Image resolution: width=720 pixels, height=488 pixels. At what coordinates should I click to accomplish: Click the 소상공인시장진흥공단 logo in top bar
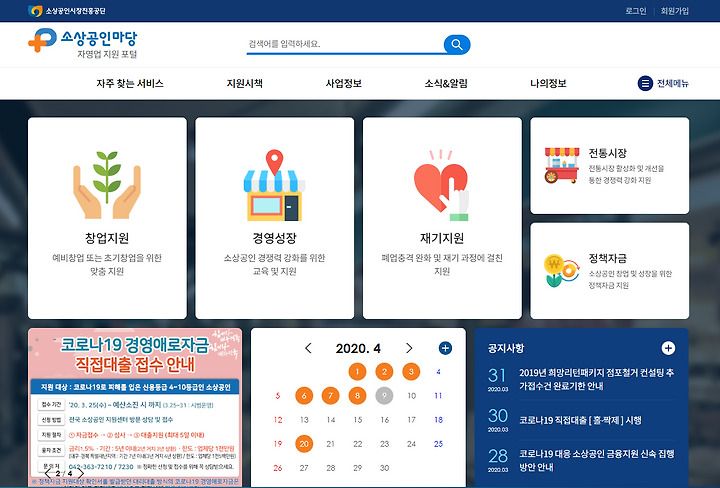[67, 11]
